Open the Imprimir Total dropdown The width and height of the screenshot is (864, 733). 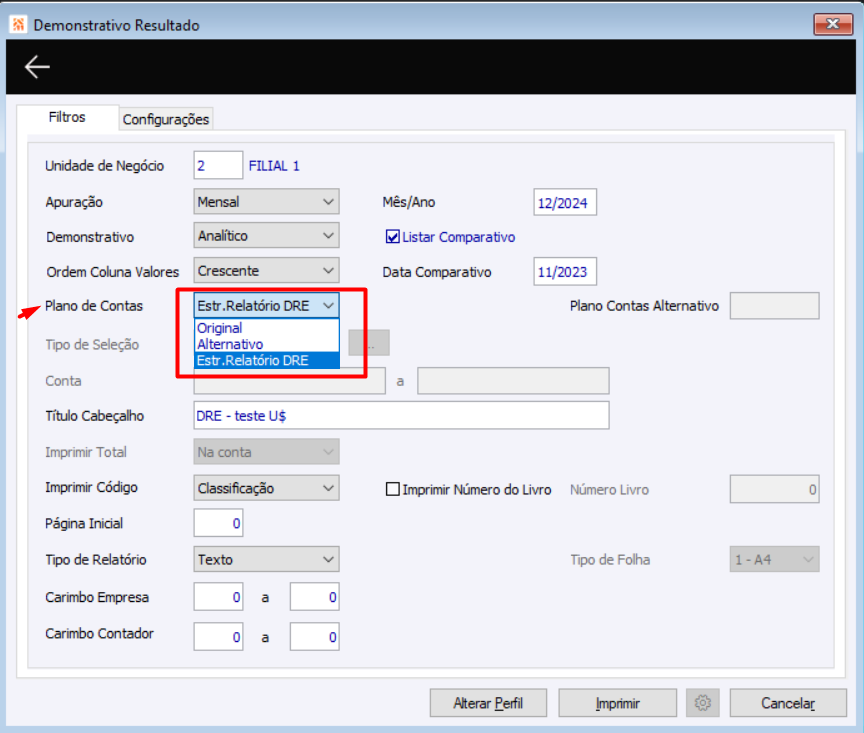pyautogui.click(x=266, y=452)
